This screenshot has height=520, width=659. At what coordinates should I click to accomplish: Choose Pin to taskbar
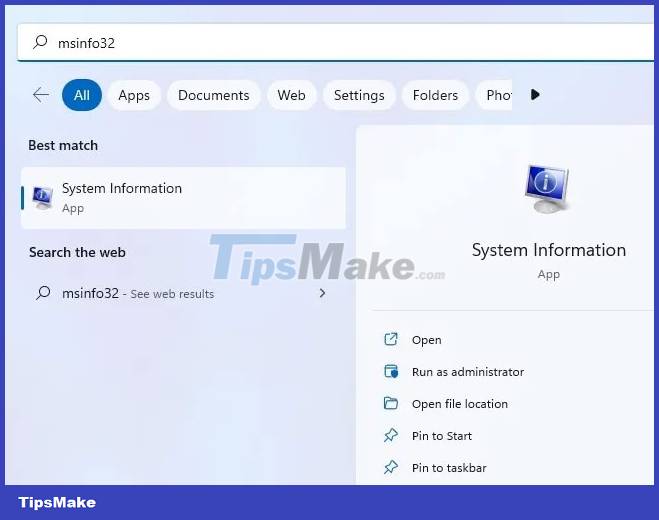pyautogui.click(x=449, y=468)
